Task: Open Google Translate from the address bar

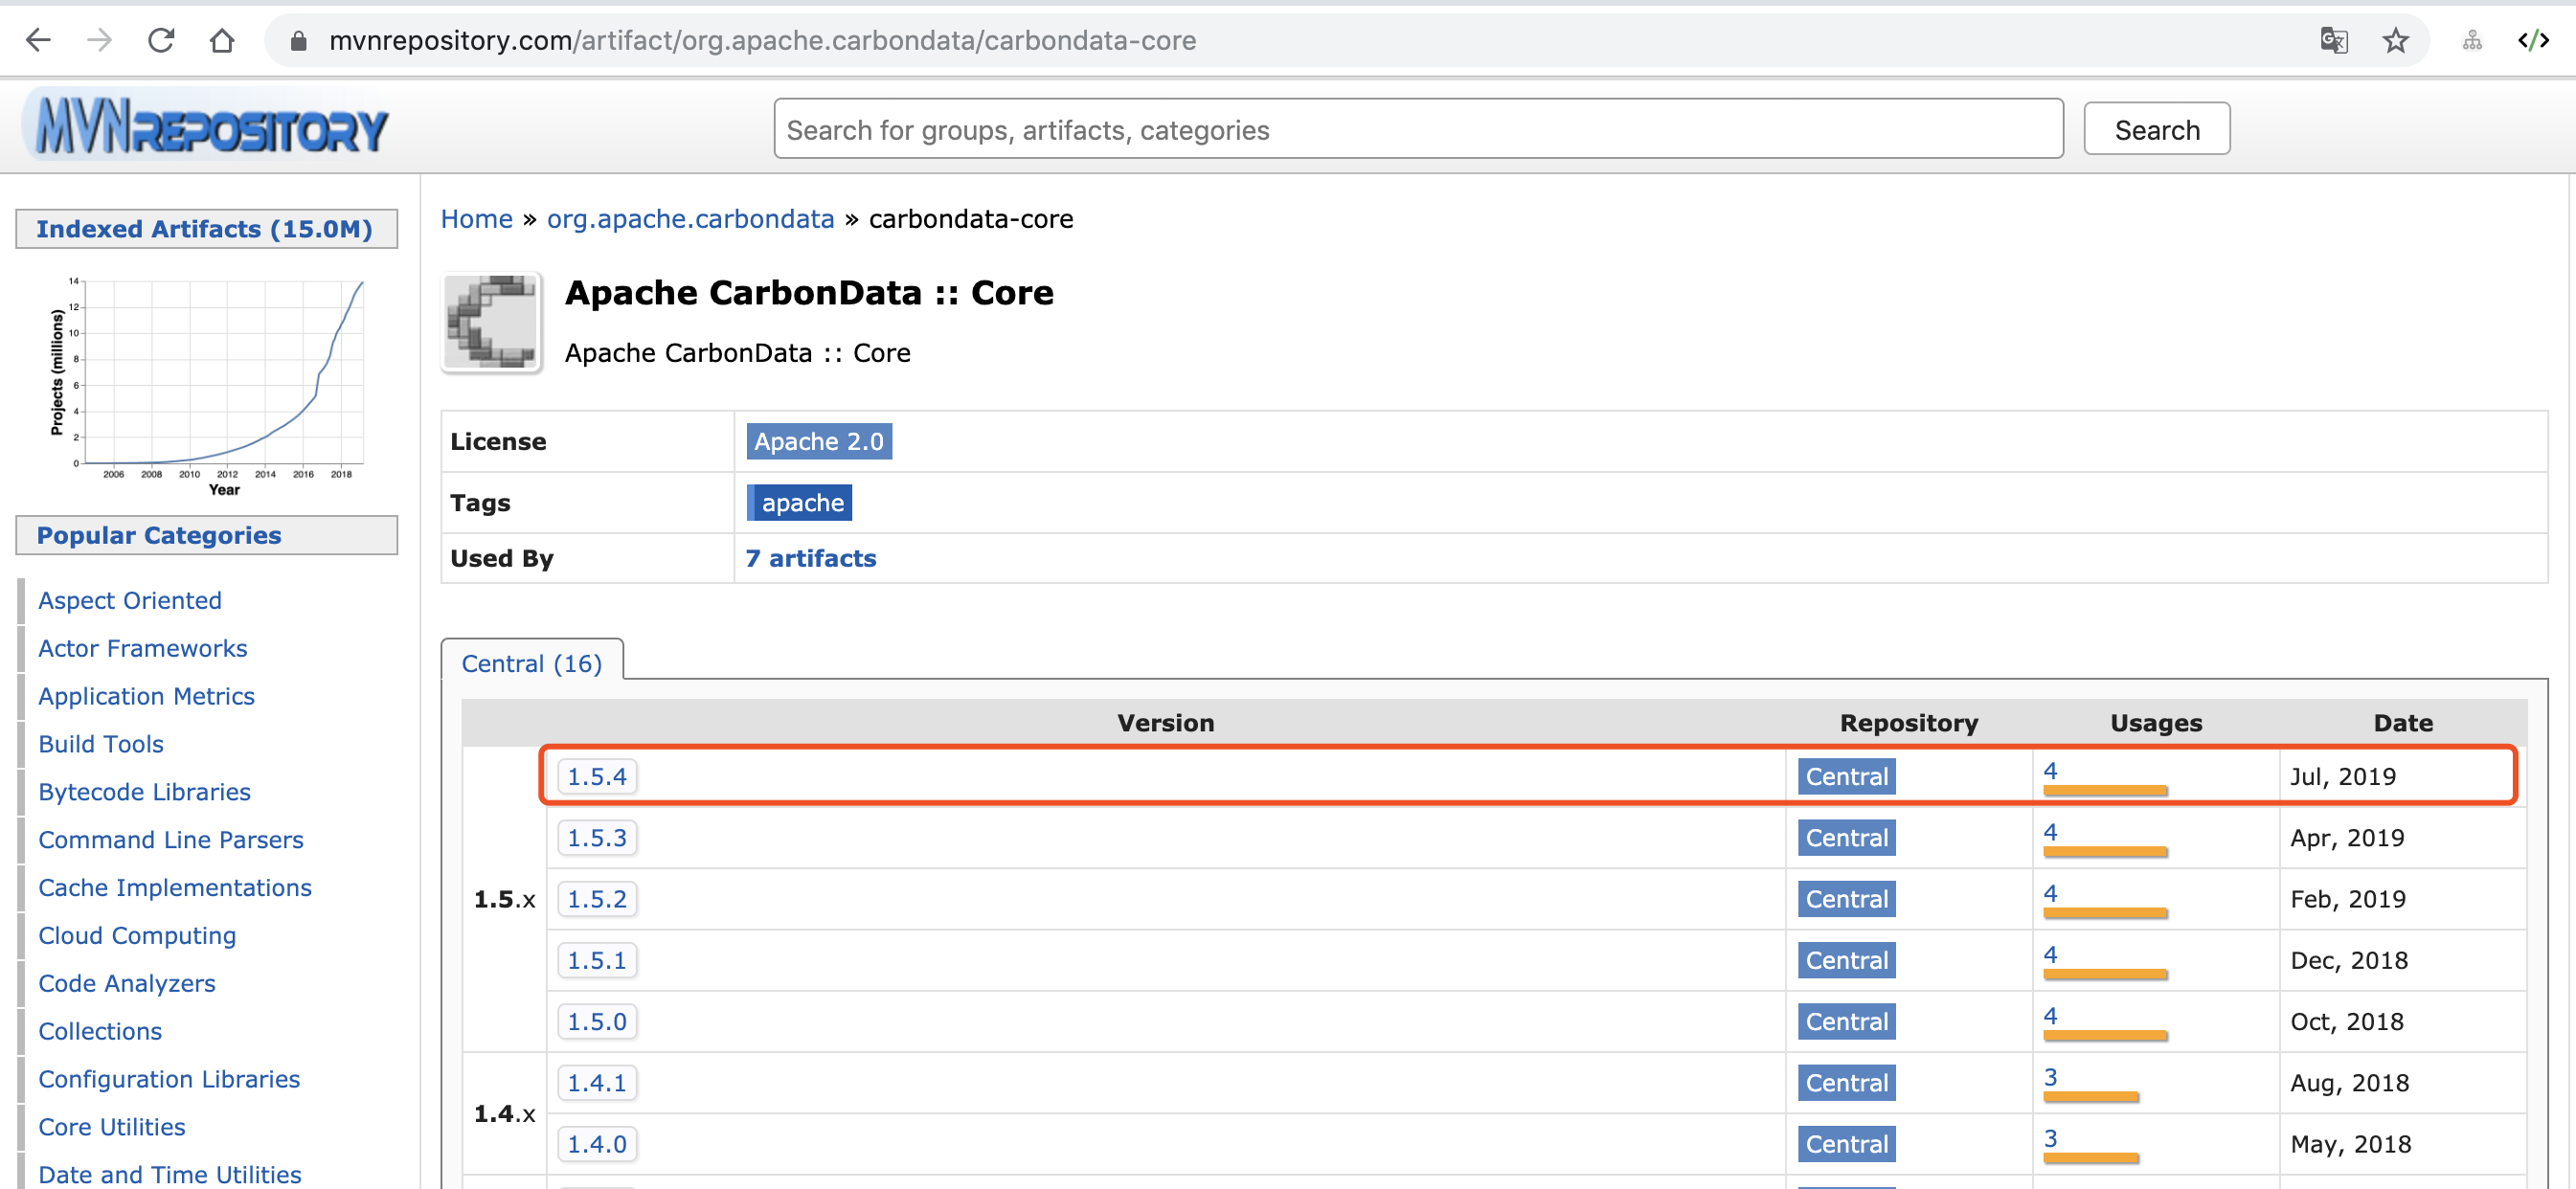Action: 2334,40
